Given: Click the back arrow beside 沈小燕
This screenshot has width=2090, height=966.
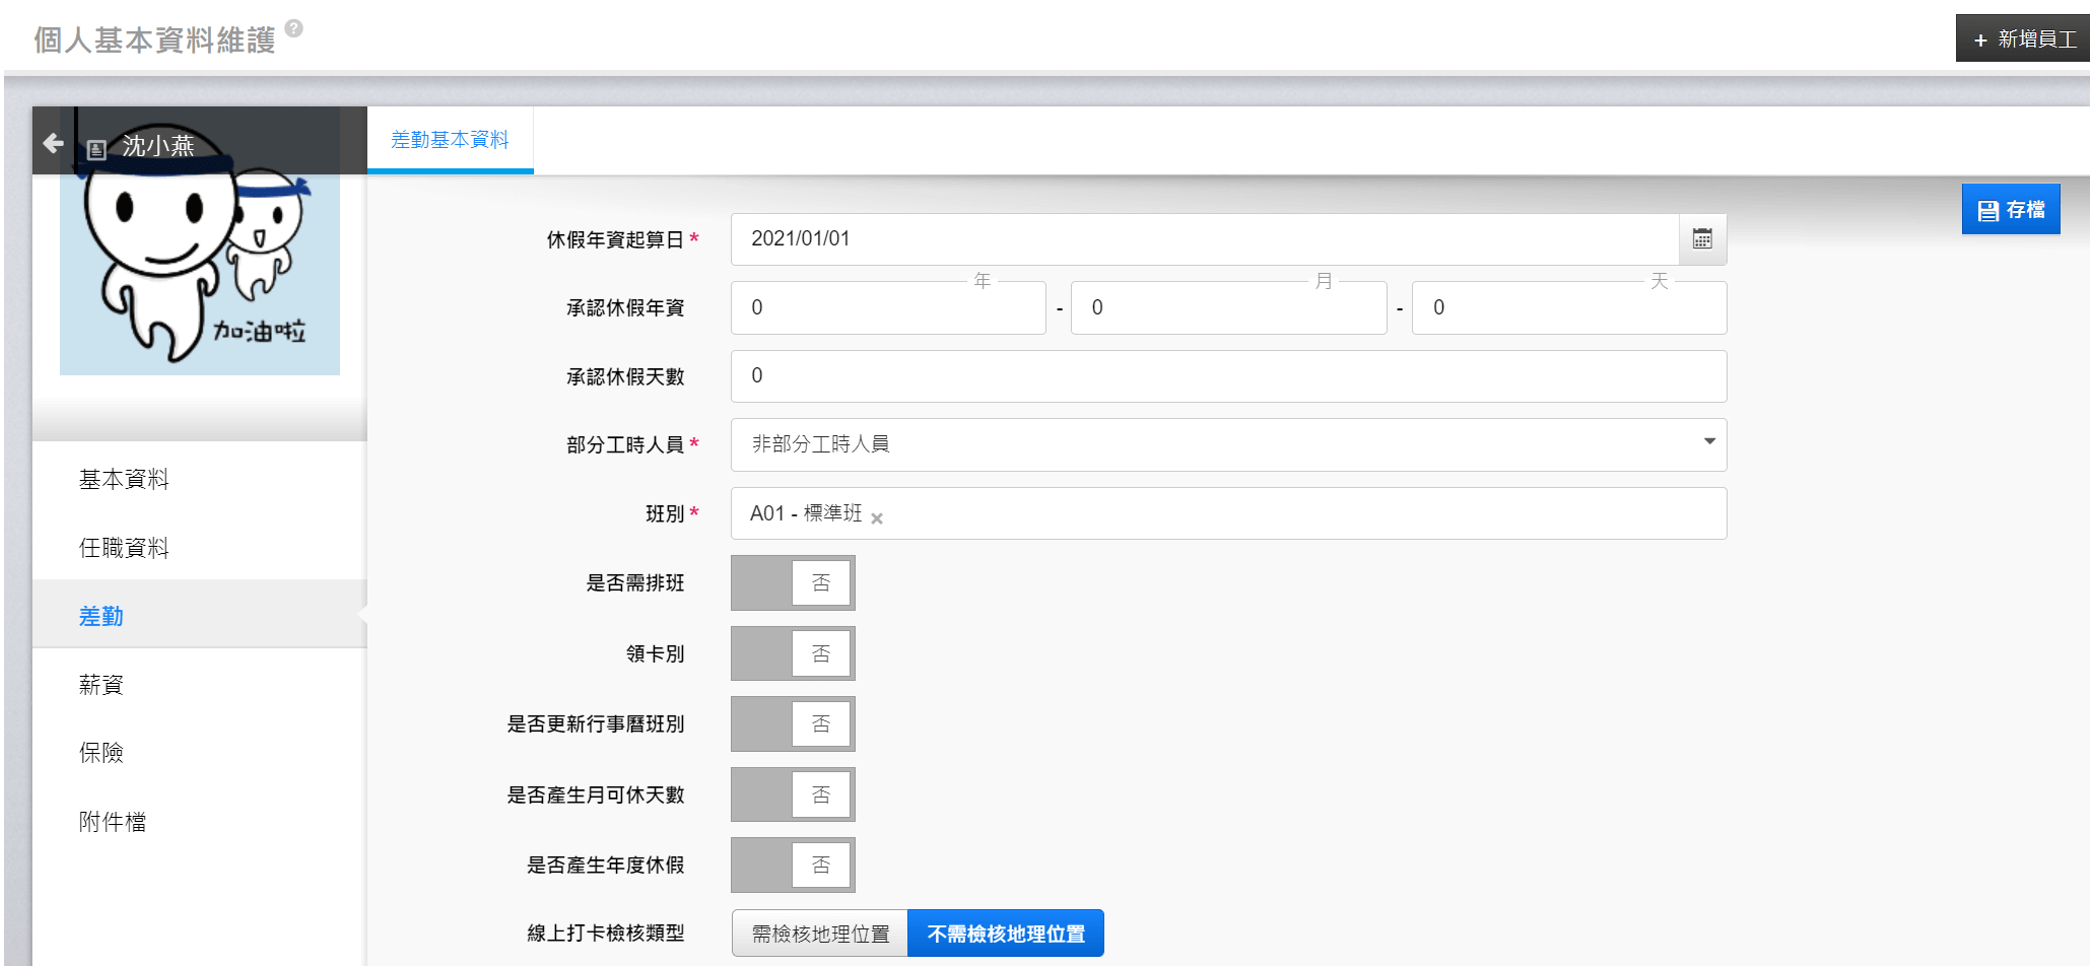Looking at the screenshot, I should tap(53, 144).
